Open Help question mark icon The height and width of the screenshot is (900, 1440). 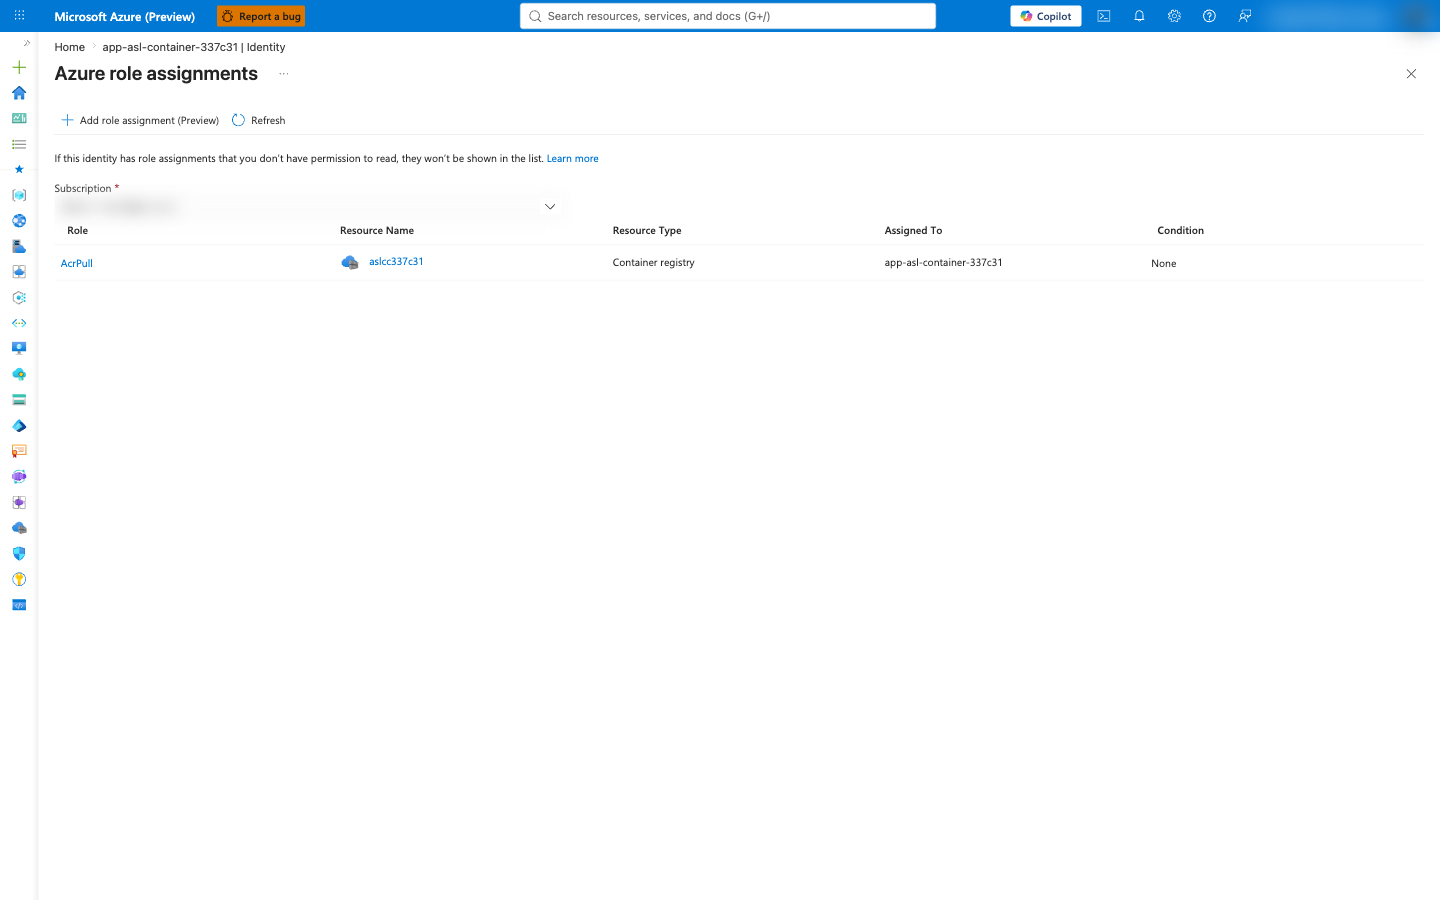click(x=1209, y=16)
